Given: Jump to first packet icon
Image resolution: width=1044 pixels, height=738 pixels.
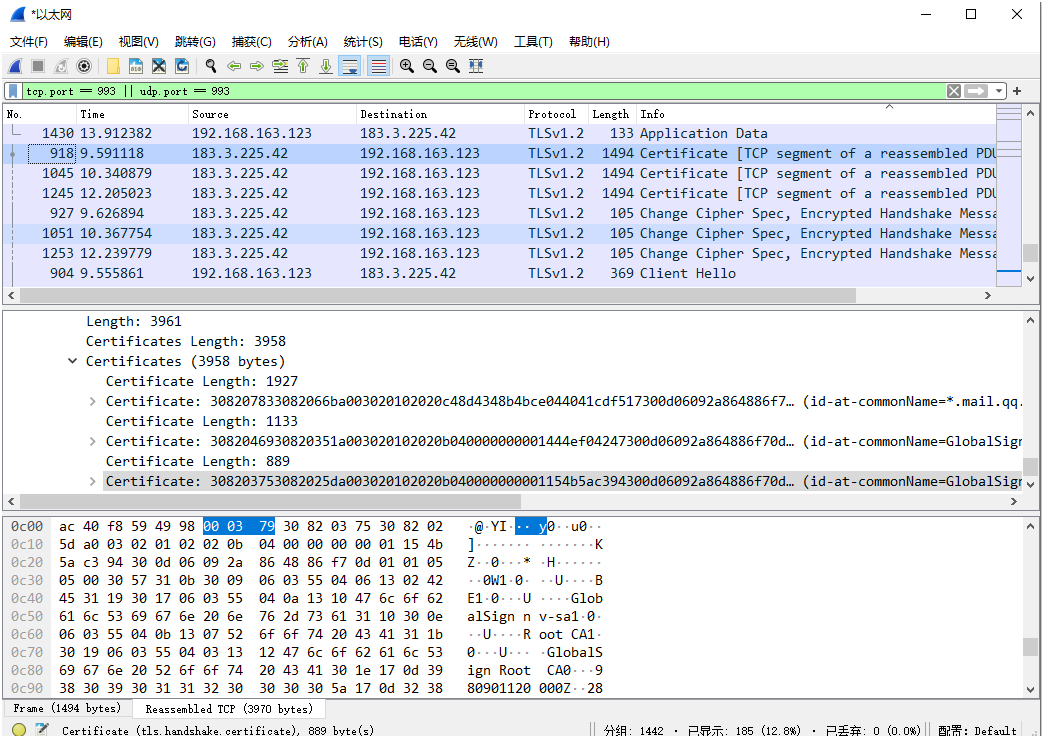Looking at the screenshot, I should (x=303, y=66).
